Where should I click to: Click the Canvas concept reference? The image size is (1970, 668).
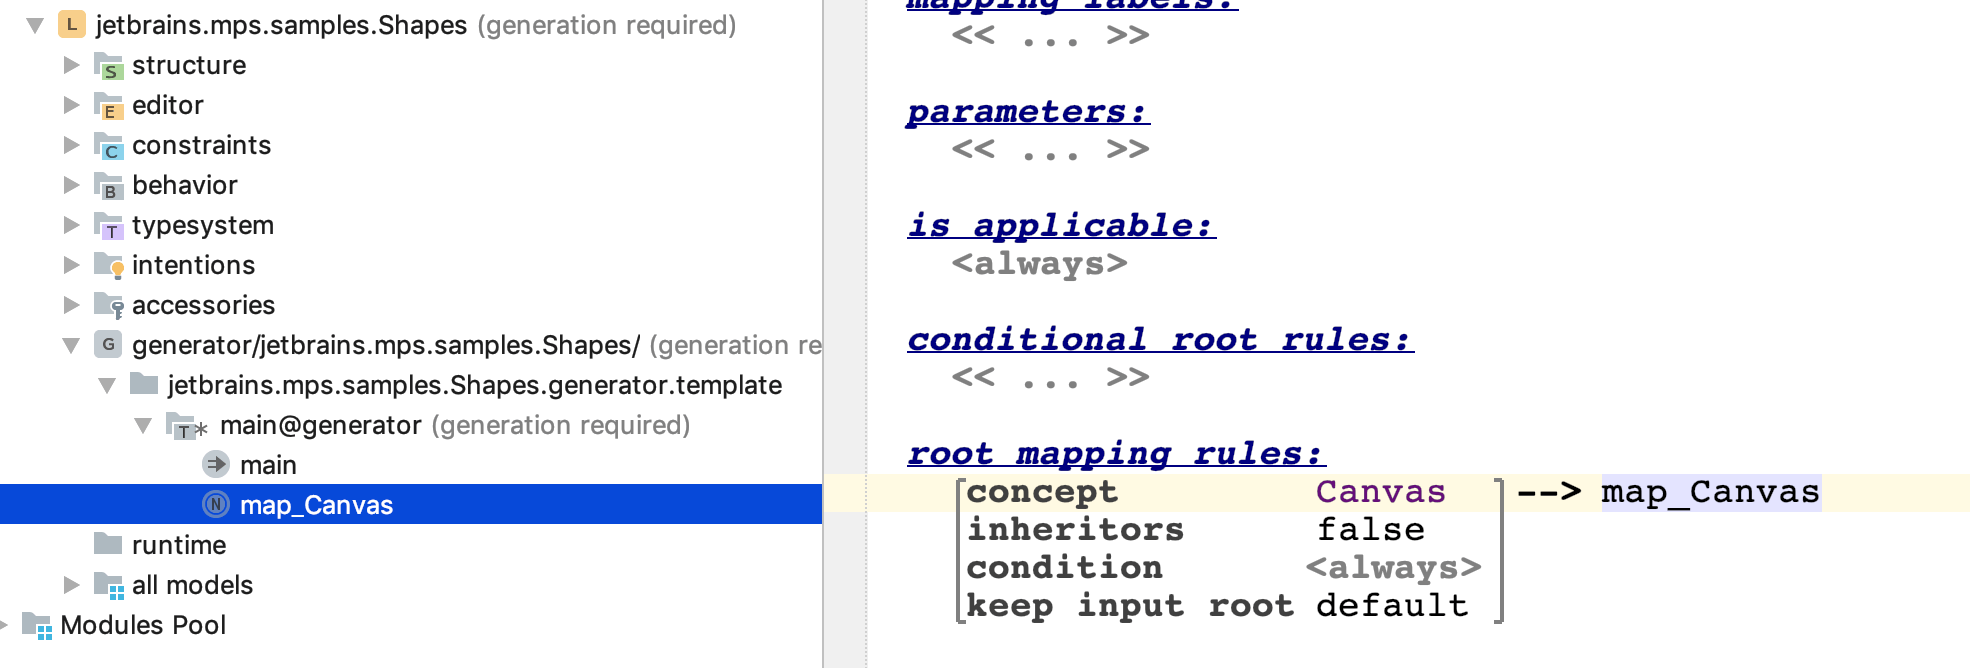1381,492
